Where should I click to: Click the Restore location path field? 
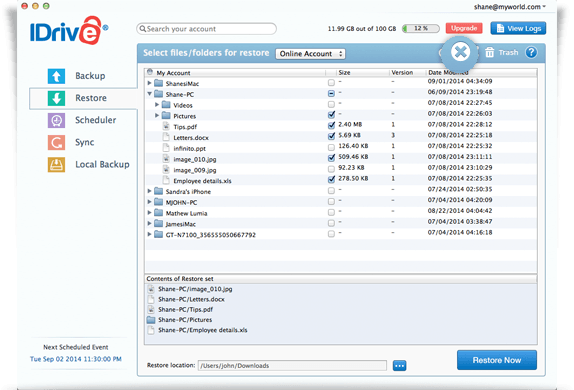click(x=292, y=365)
